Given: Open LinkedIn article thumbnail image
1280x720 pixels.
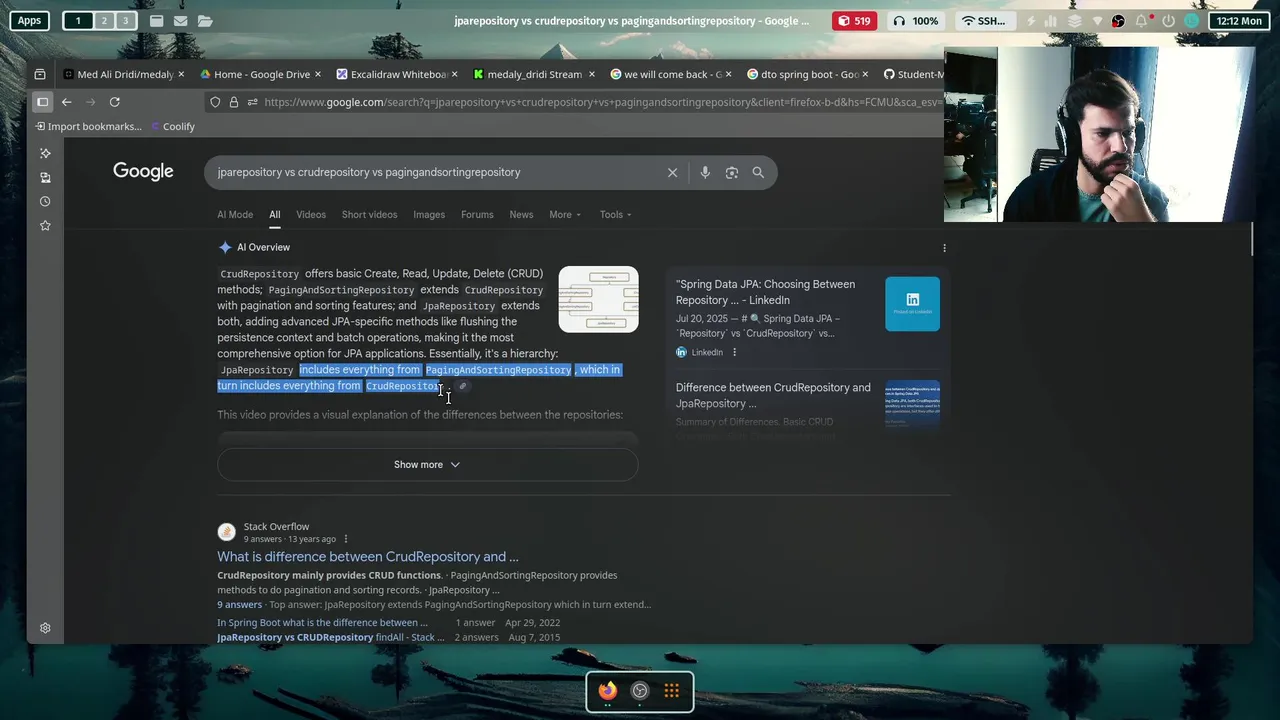Looking at the screenshot, I should click(912, 303).
